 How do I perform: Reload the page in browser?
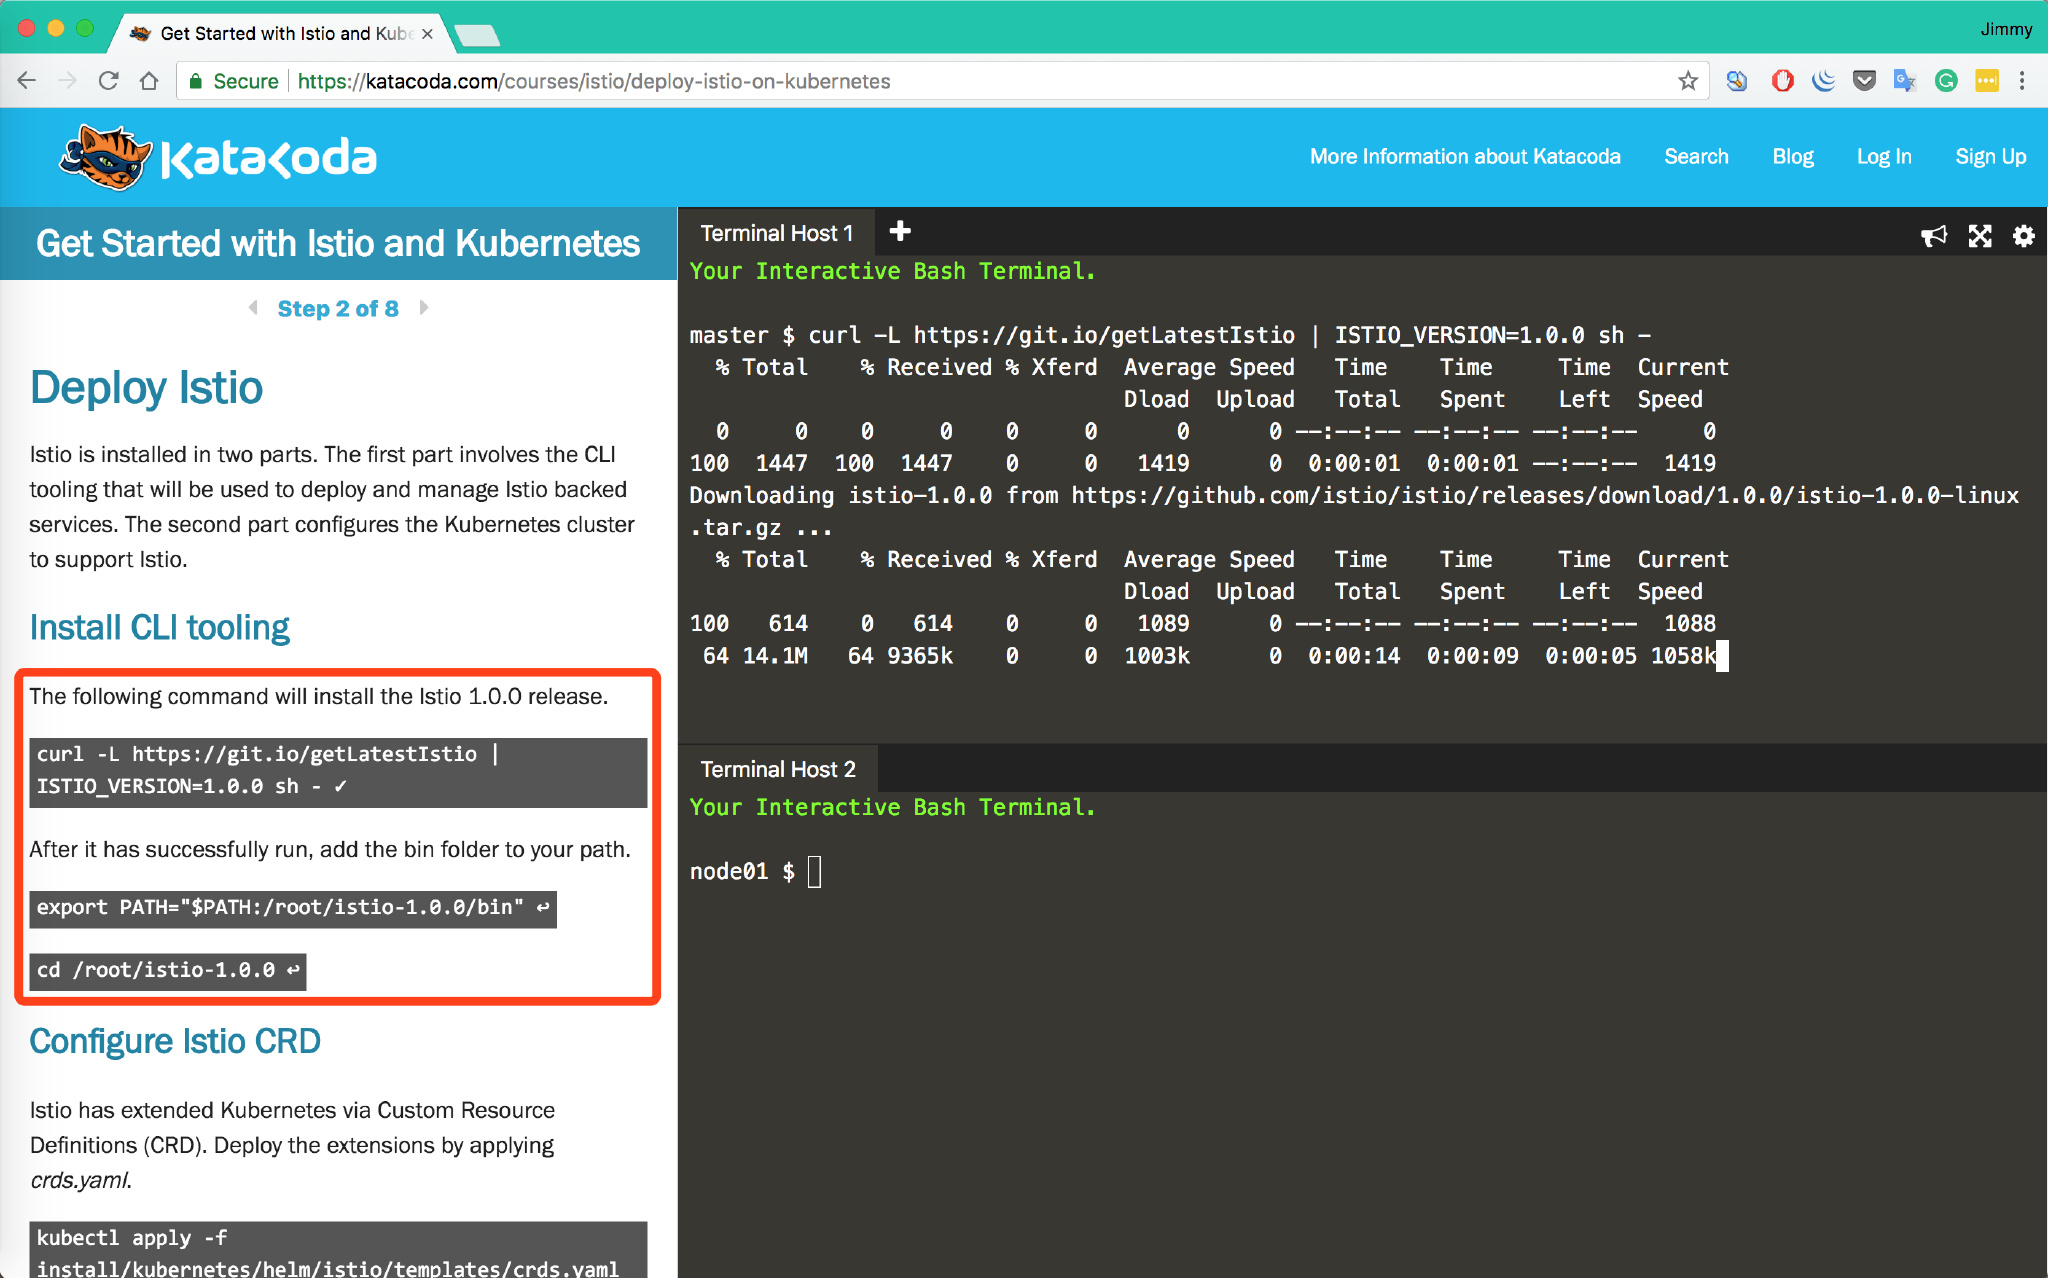click(108, 81)
